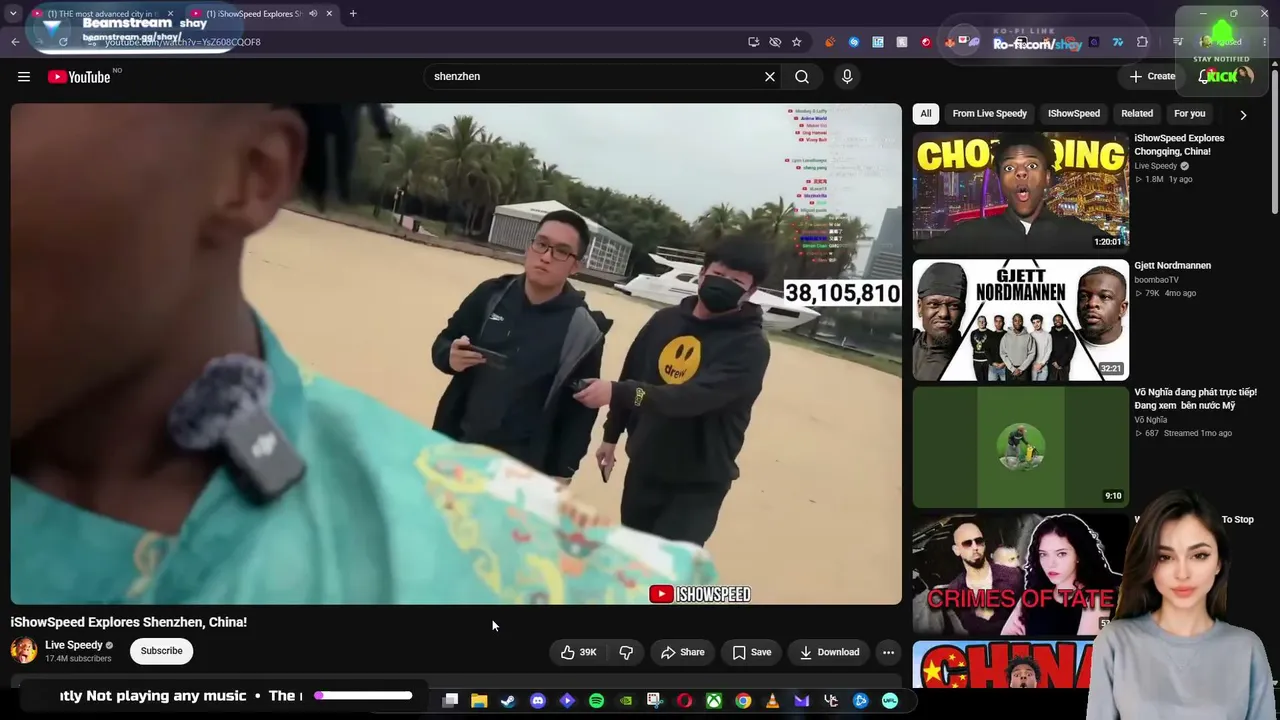
Task: Open Live Speedy channel name link
Action: coord(74,645)
